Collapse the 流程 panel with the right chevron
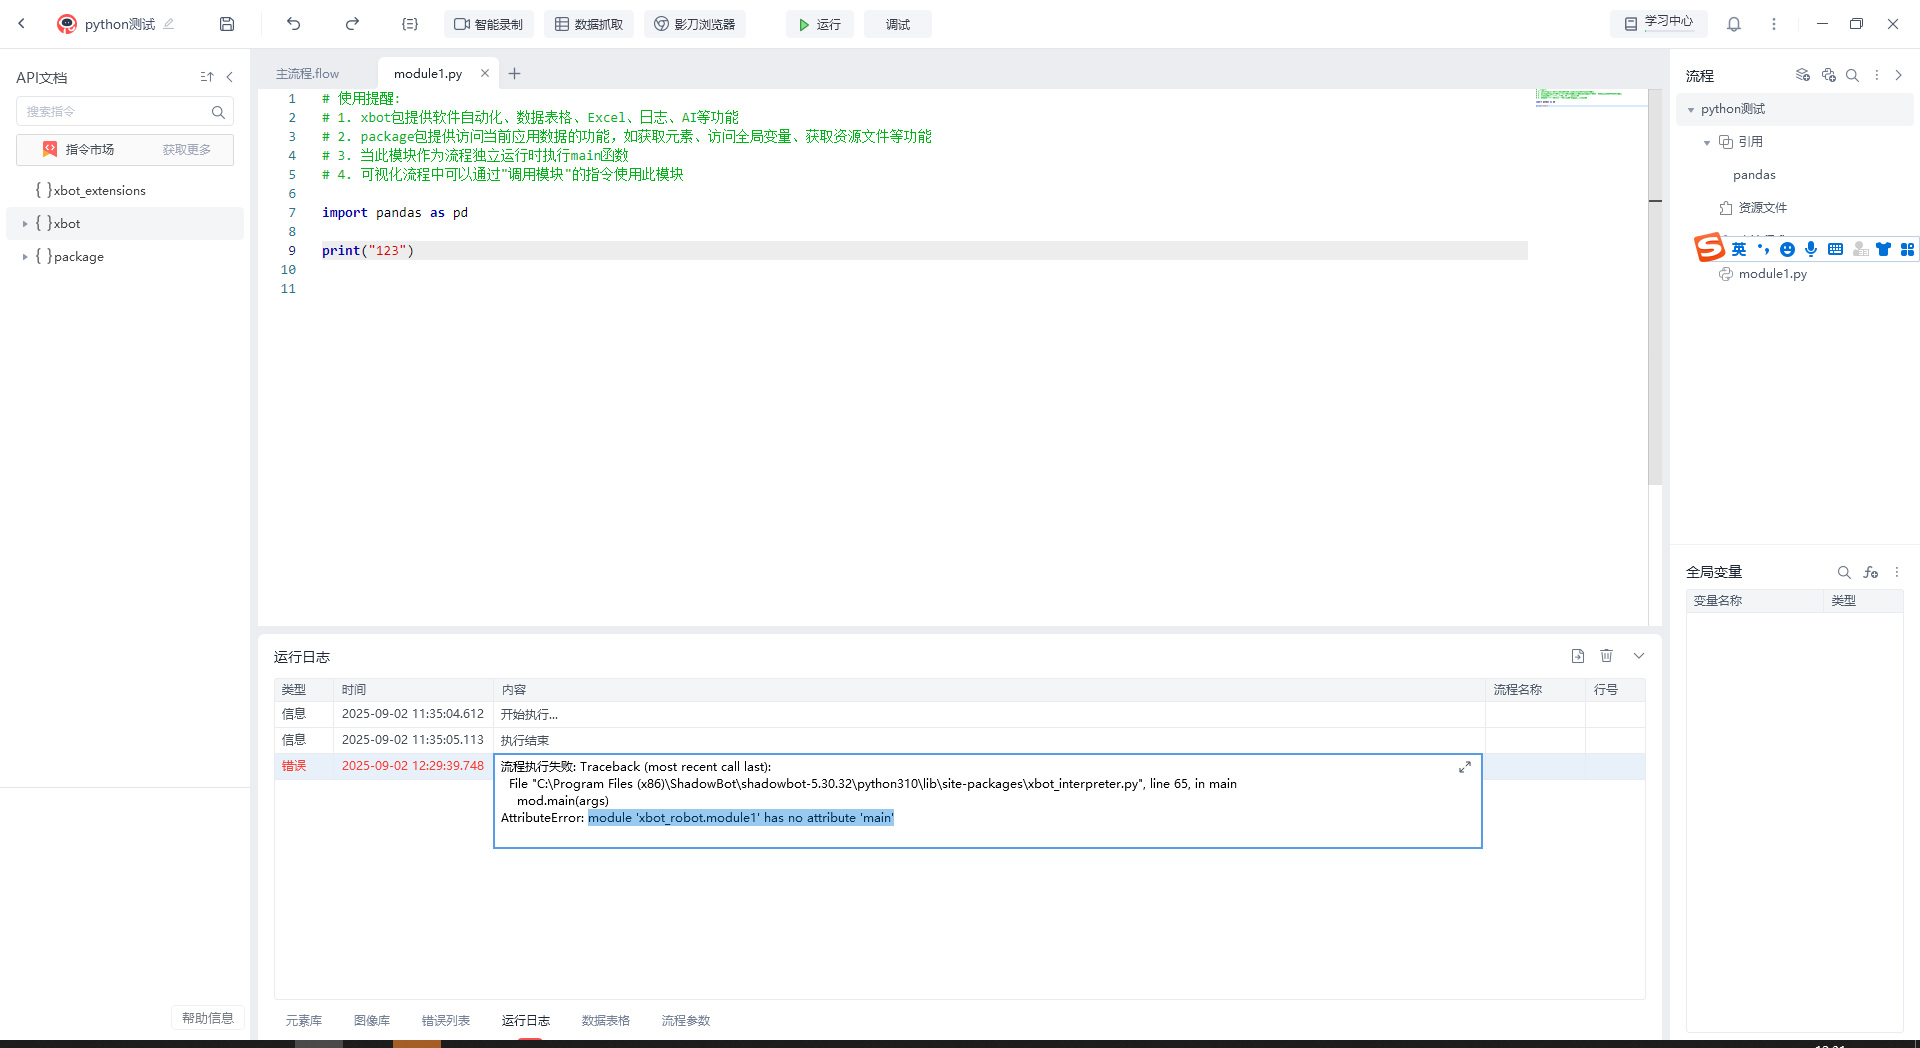The image size is (1920, 1048). coord(1898,75)
